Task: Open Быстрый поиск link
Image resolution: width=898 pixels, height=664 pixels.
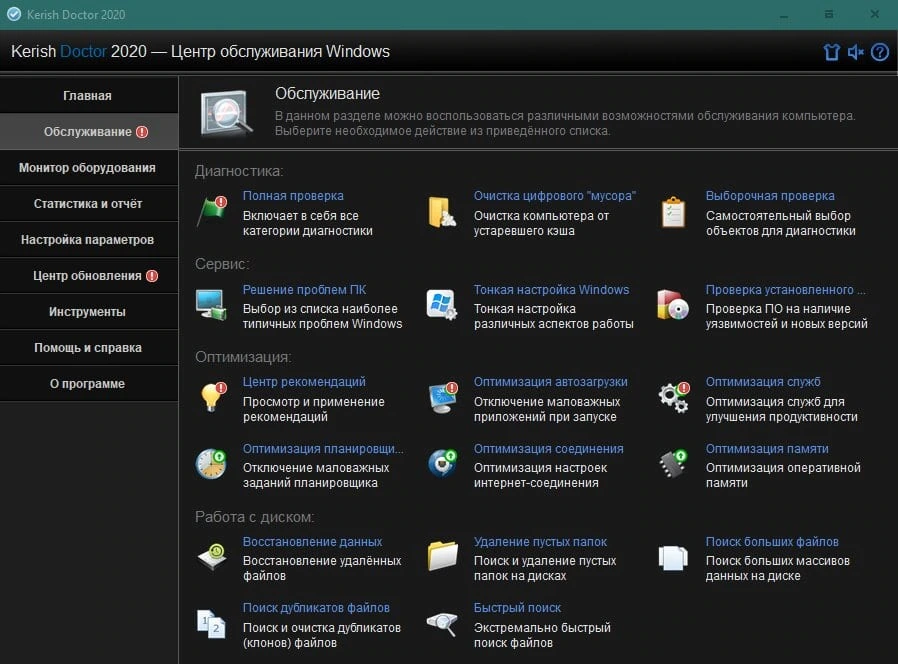Action: [517, 607]
